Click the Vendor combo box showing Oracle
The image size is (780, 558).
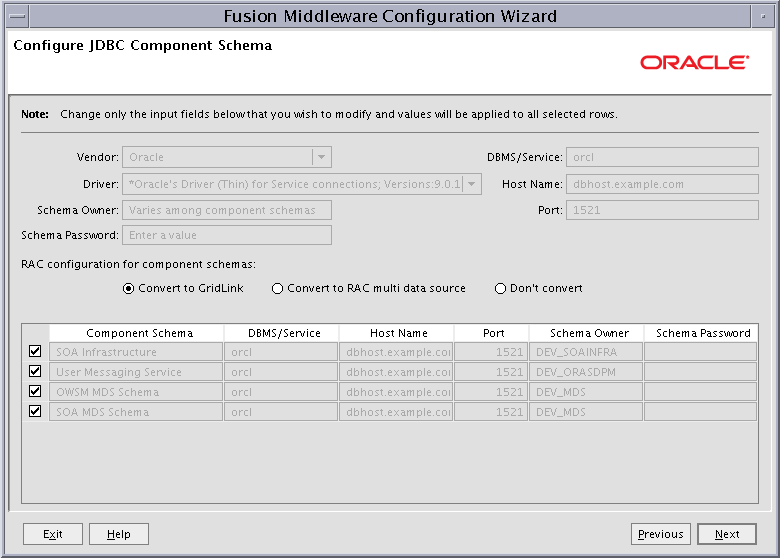227,157
